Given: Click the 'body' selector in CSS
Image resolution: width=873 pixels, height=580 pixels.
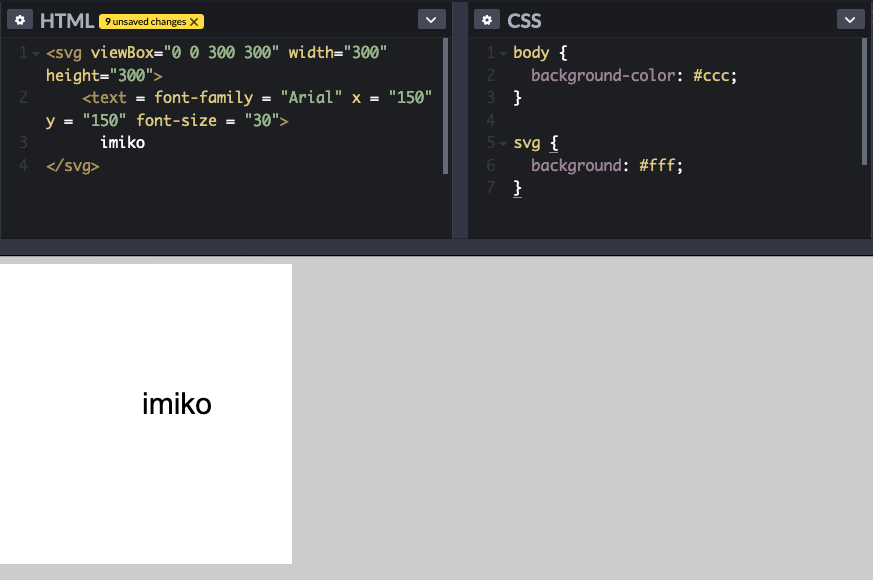Looking at the screenshot, I should (x=531, y=52).
